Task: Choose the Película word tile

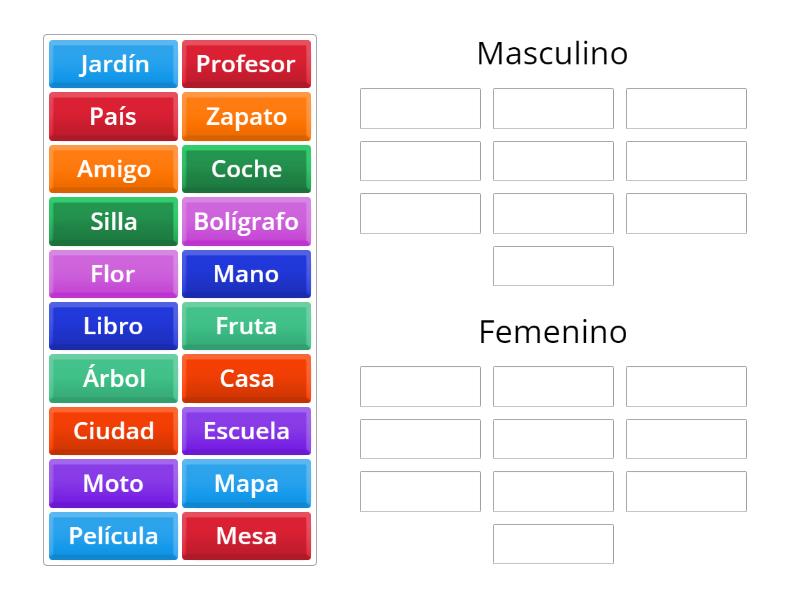Action: pyautogui.click(x=113, y=536)
